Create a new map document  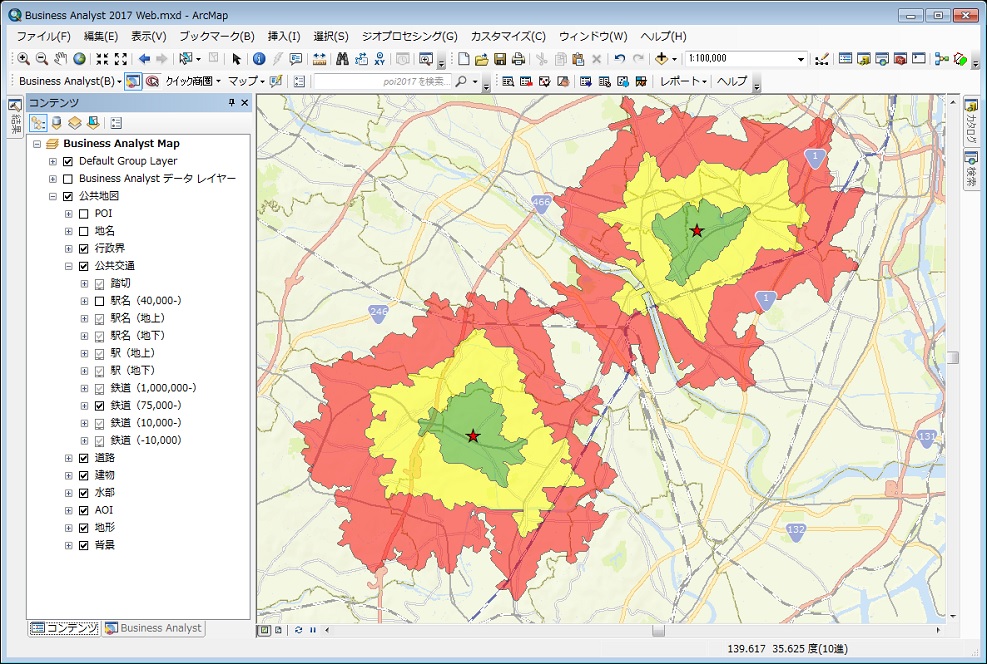(x=463, y=59)
